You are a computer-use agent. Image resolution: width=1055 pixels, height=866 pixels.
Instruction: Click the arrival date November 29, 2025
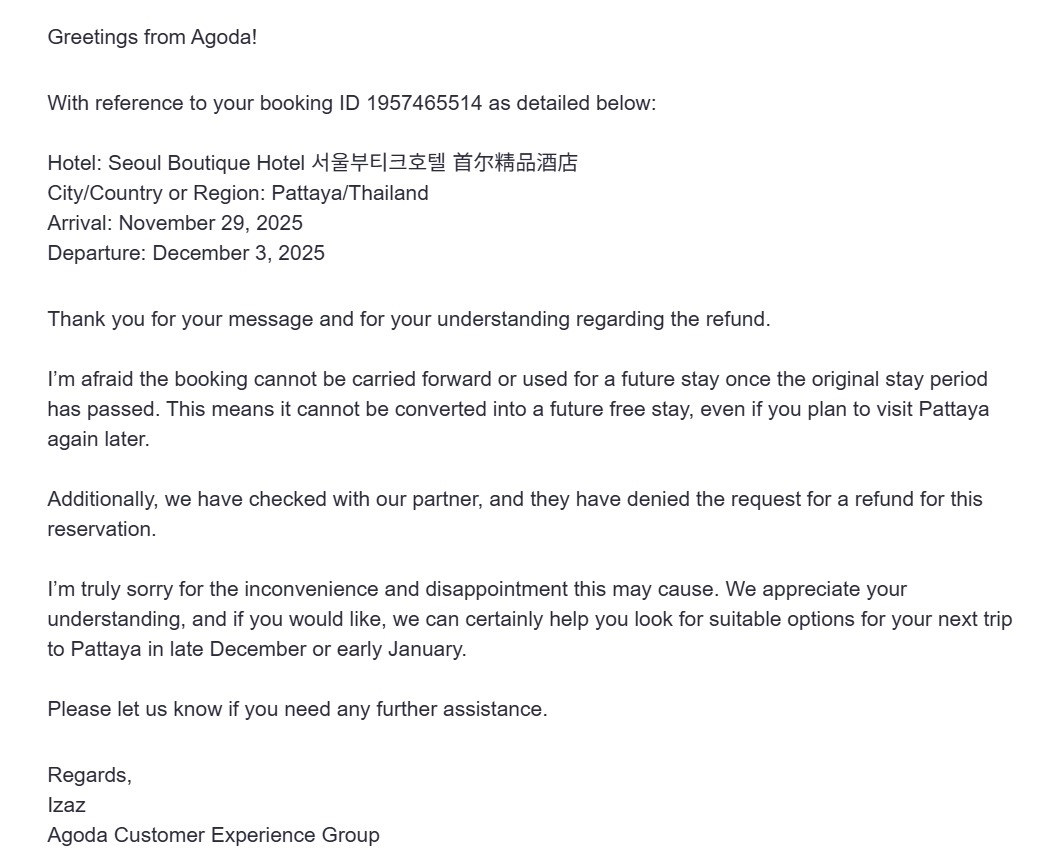coord(210,223)
